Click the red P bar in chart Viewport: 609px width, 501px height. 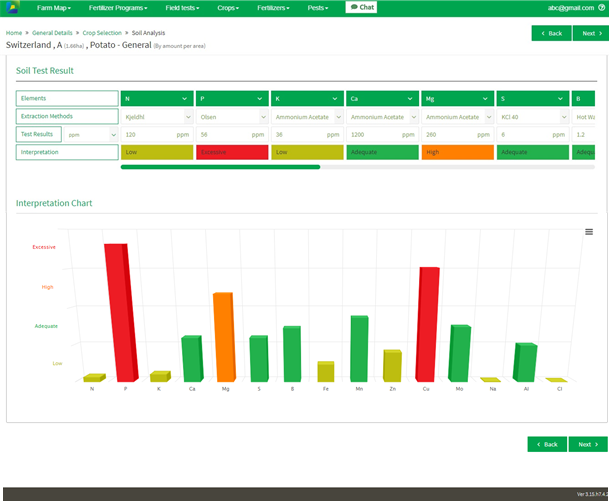tap(120, 313)
